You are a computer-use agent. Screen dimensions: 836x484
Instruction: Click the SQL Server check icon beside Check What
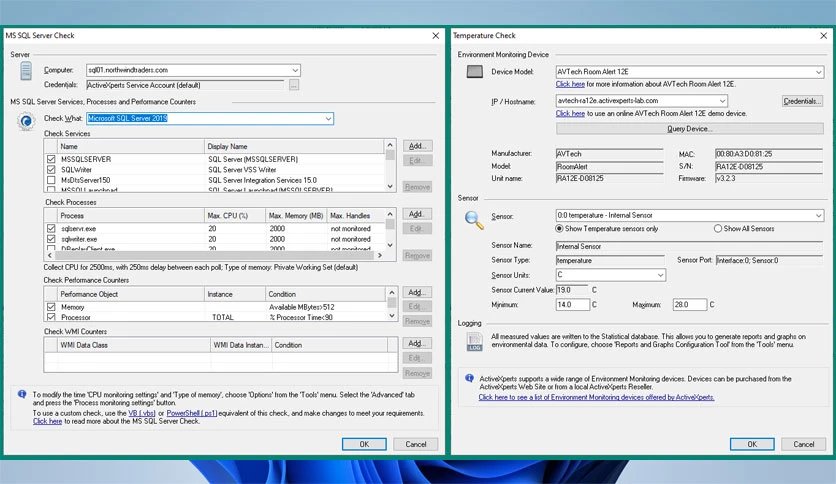click(26, 122)
